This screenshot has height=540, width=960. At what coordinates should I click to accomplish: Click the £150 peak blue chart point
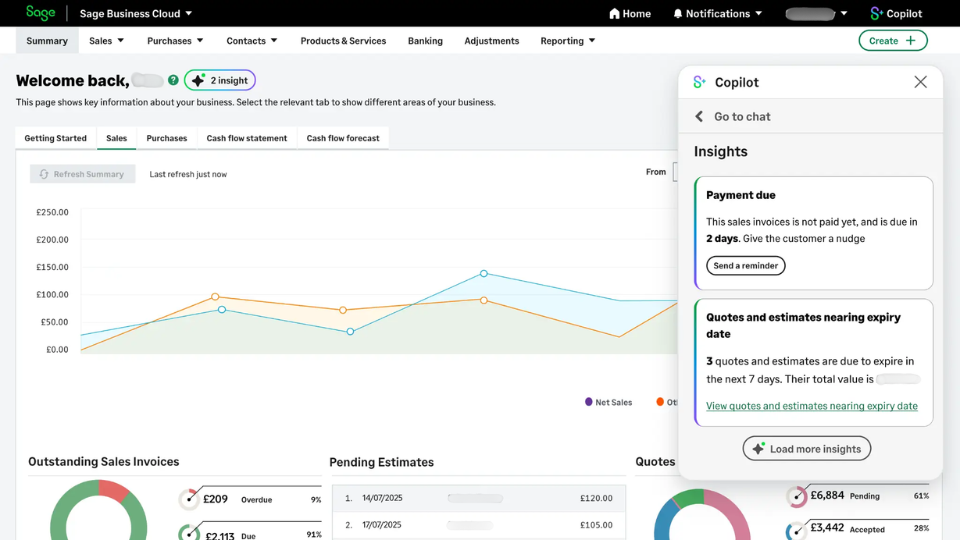coord(484,274)
